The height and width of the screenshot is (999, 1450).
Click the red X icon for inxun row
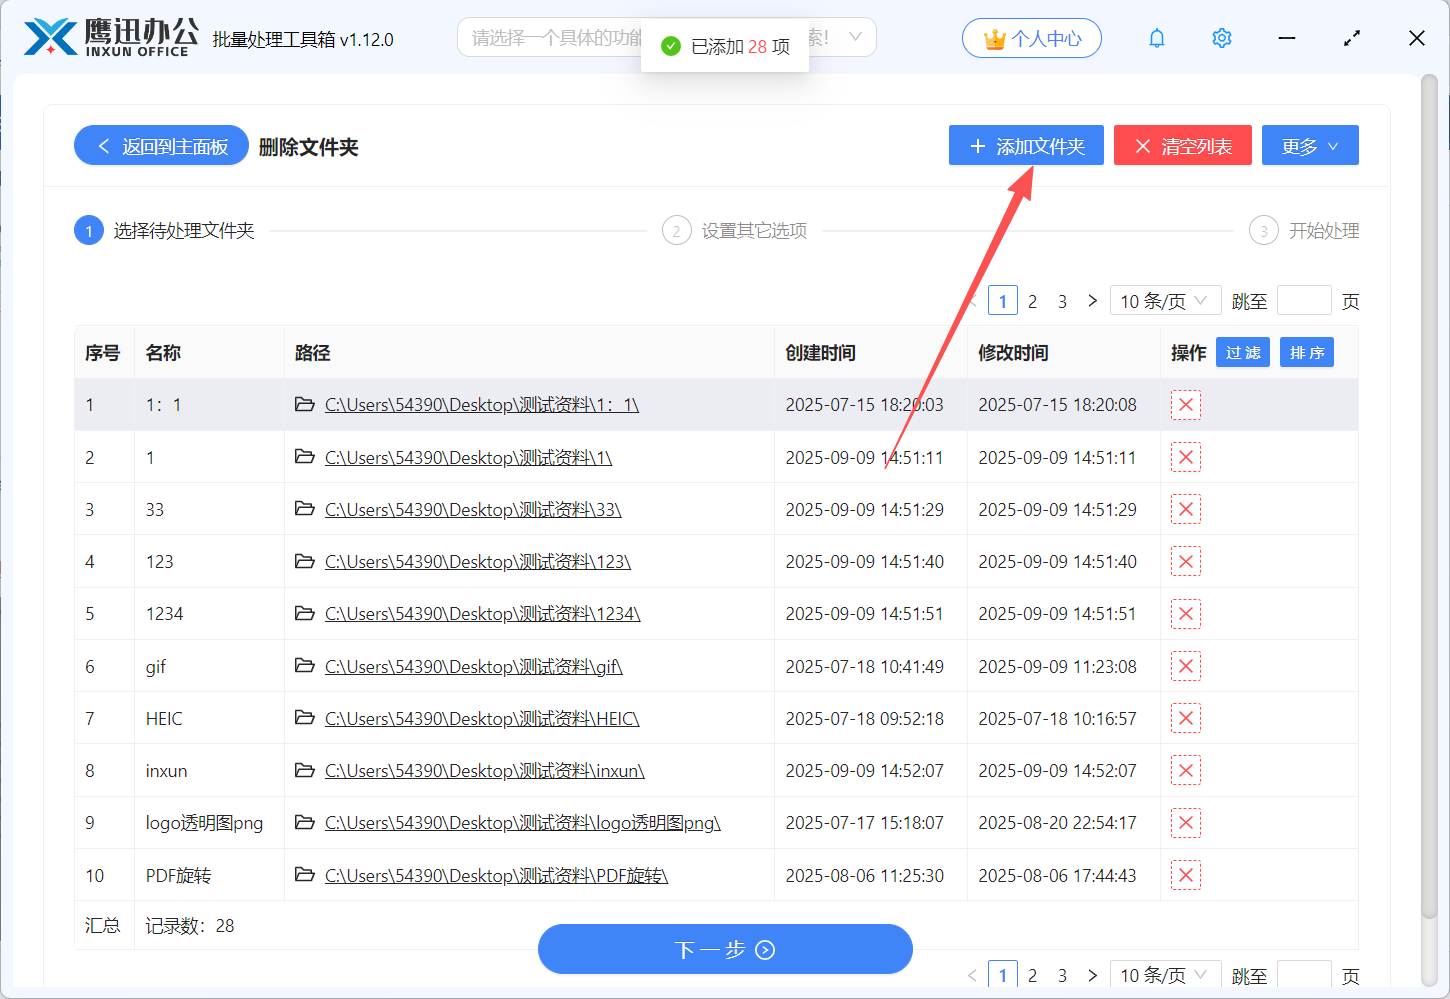[x=1185, y=770]
